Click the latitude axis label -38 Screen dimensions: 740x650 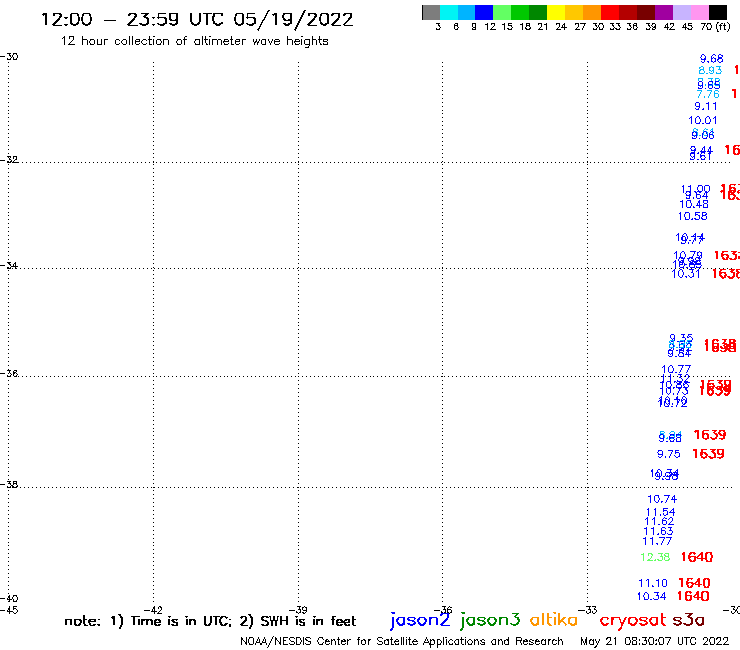point(9,485)
